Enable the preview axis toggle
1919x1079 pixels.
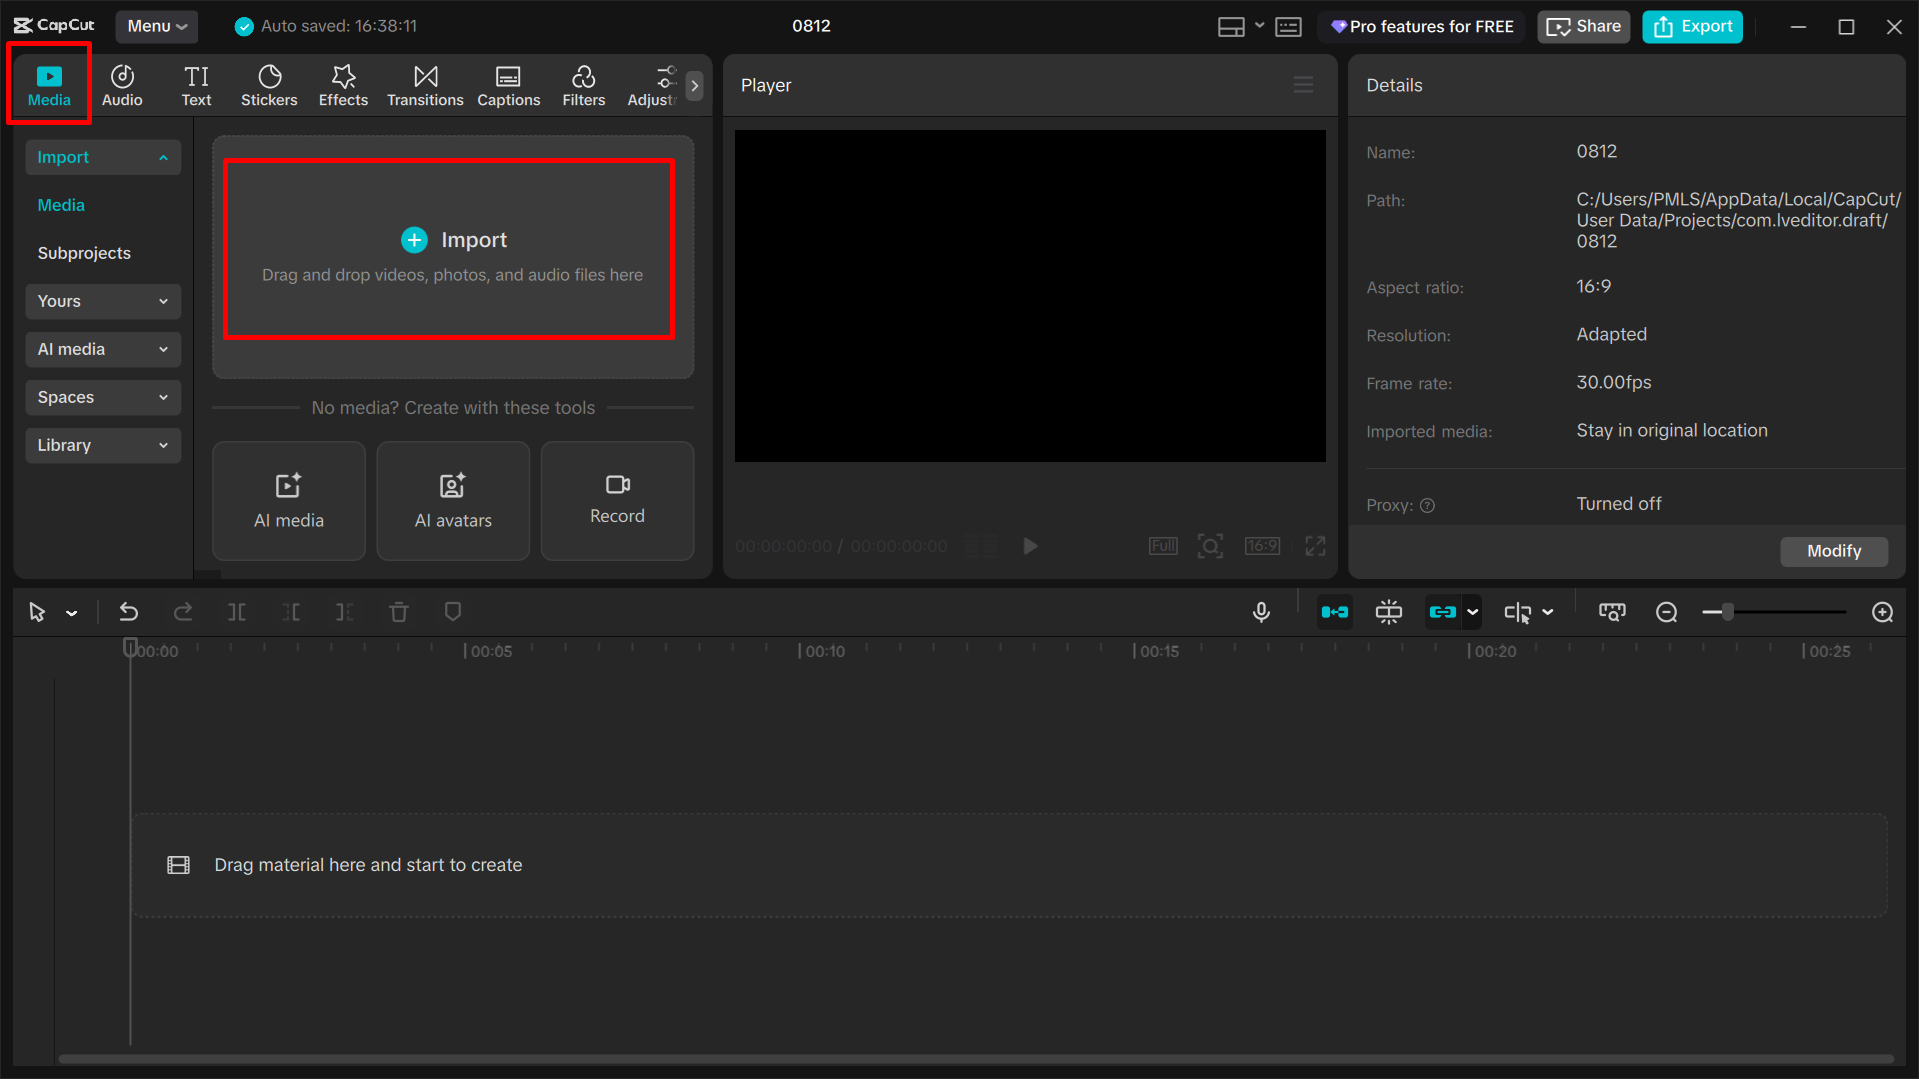coord(1388,611)
